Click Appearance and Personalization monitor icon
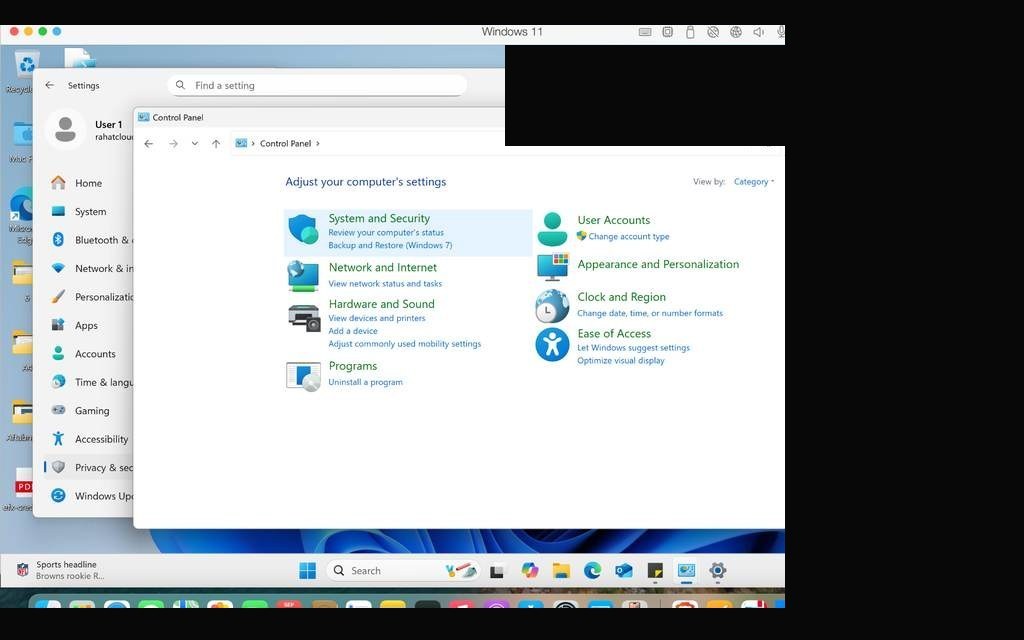This screenshot has height=640, width=1024. coord(552,266)
